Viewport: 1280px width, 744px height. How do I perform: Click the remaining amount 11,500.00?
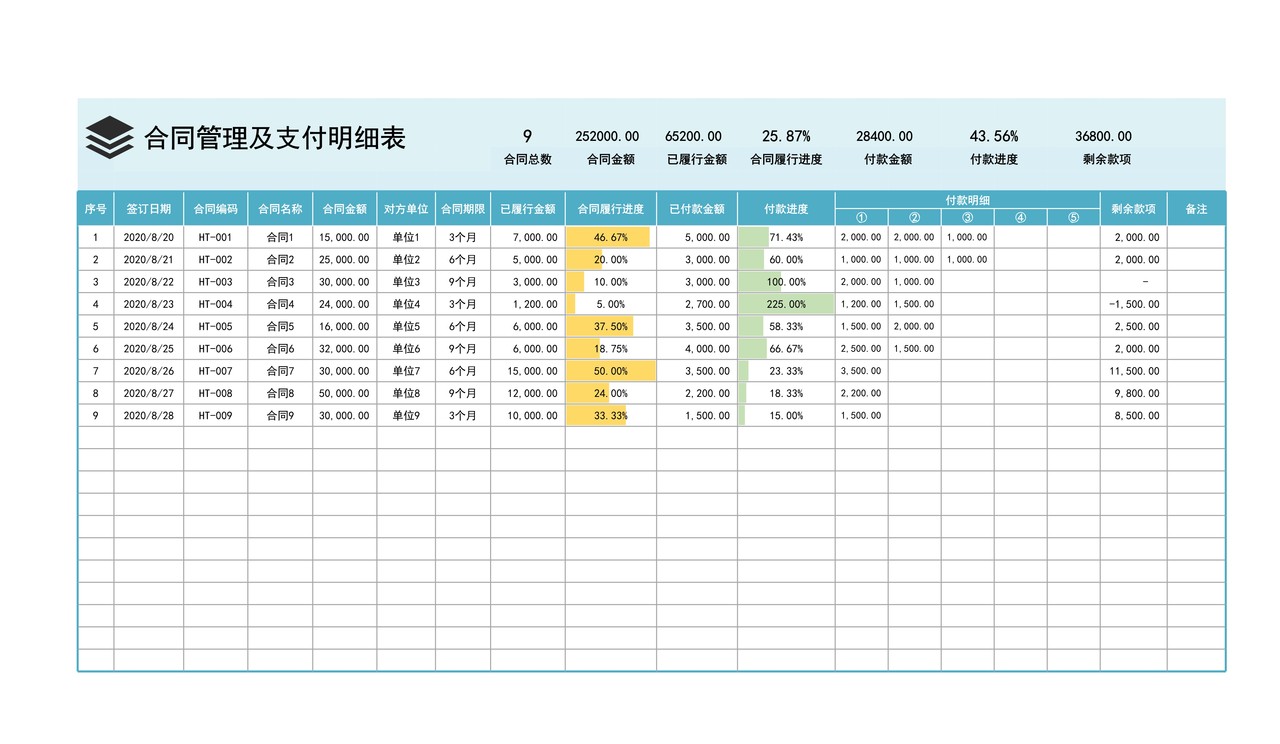click(x=1134, y=371)
